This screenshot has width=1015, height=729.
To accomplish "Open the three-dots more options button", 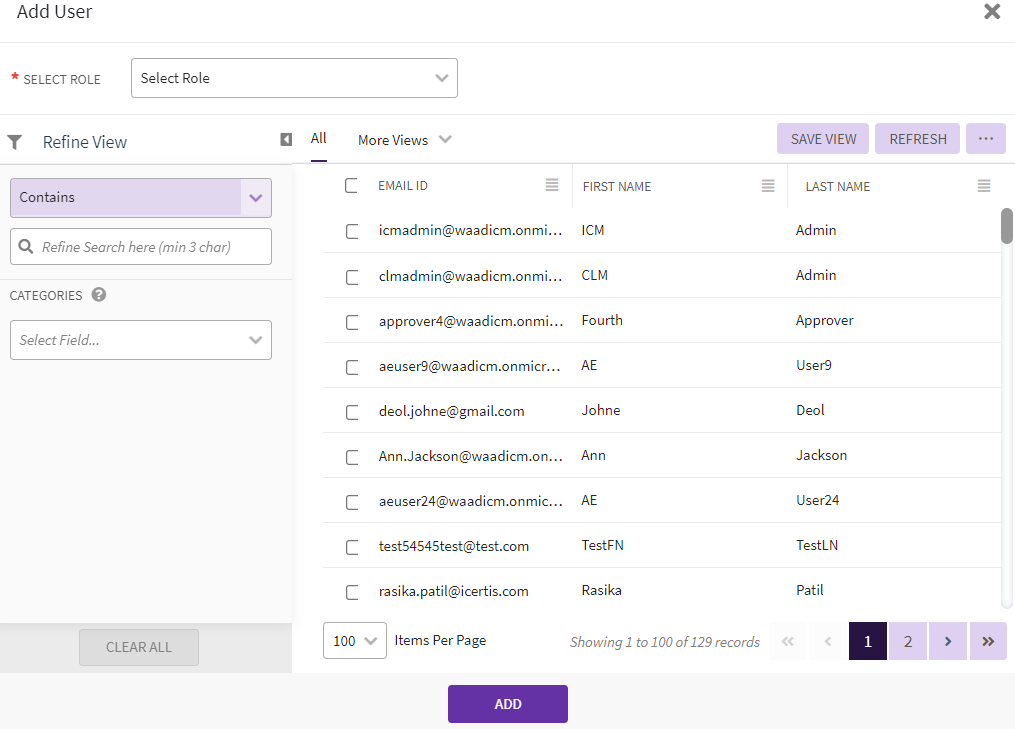I will point(985,139).
